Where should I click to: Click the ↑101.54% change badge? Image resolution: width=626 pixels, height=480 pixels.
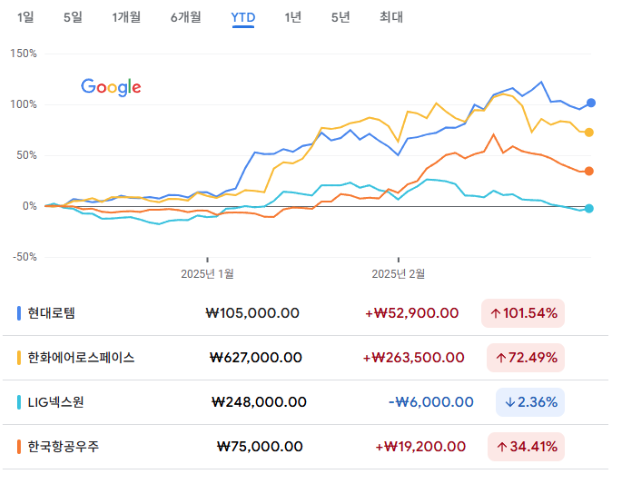click(523, 313)
